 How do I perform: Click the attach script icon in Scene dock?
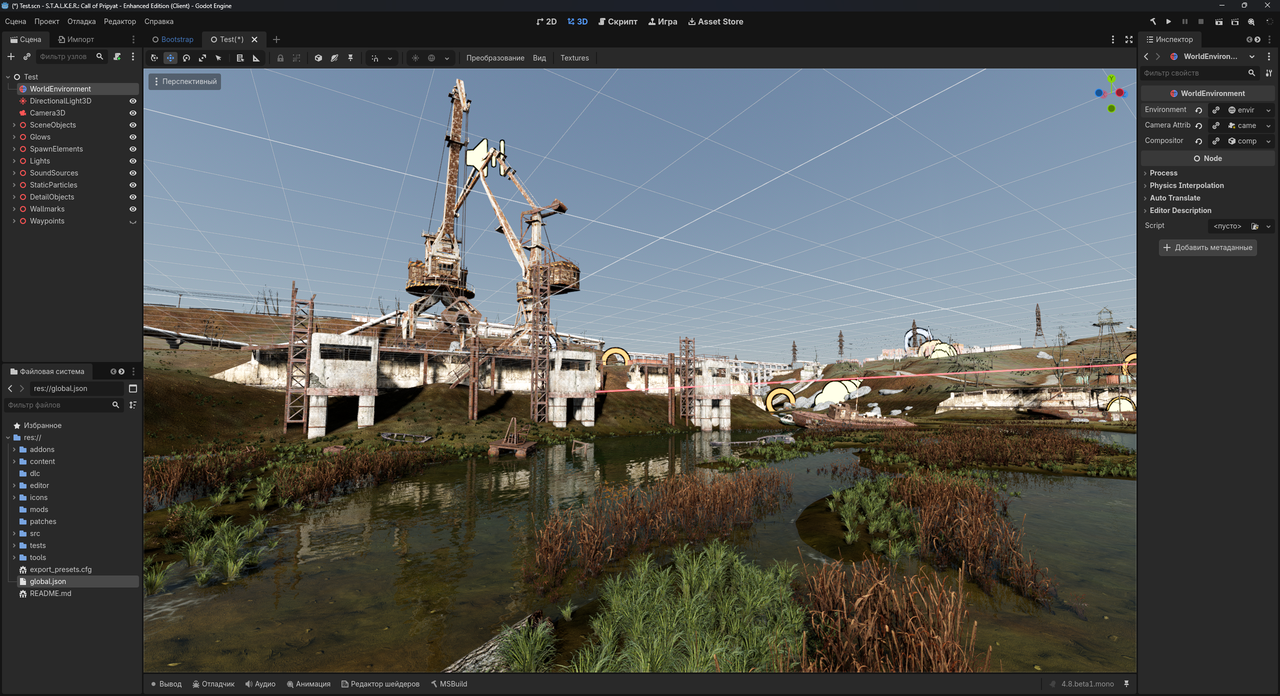(x=117, y=57)
